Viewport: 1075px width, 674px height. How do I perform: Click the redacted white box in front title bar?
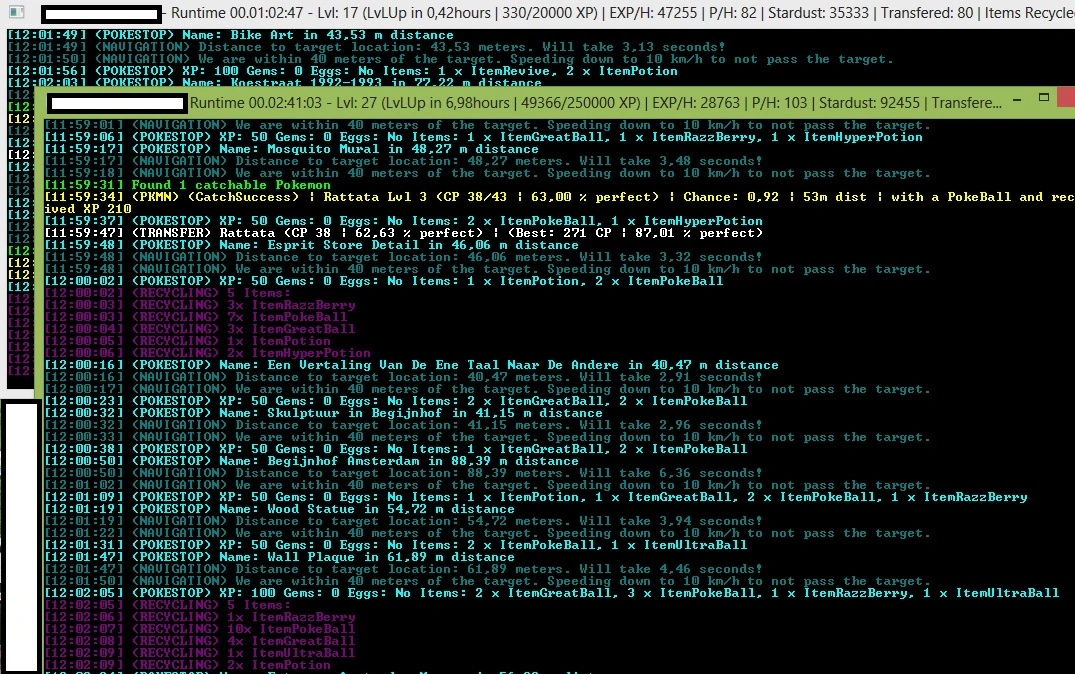tap(118, 104)
